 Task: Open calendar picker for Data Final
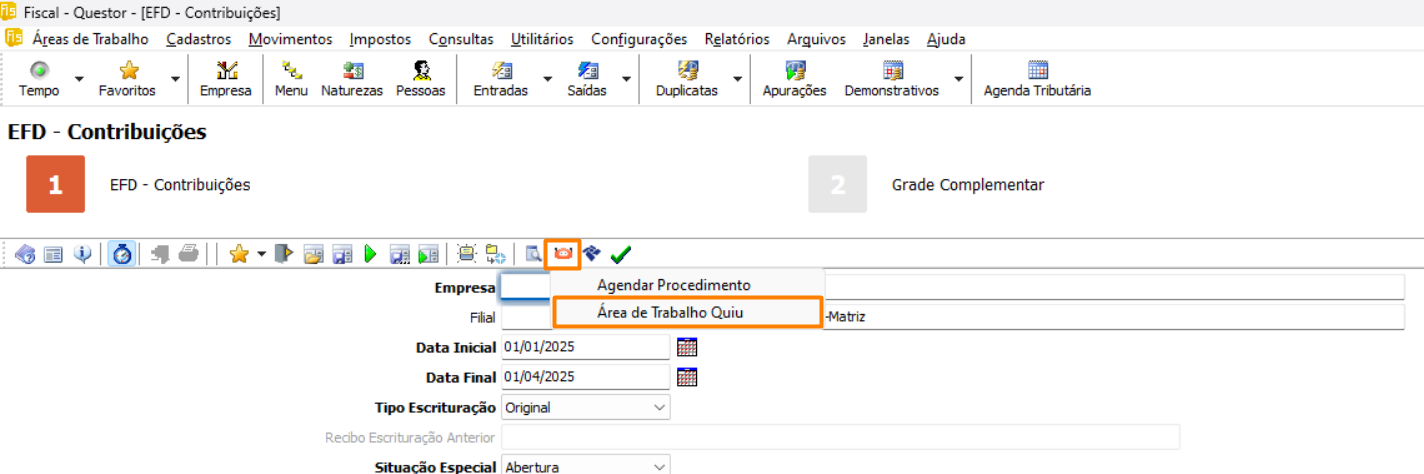pyautogui.click(x=687, y=378)
